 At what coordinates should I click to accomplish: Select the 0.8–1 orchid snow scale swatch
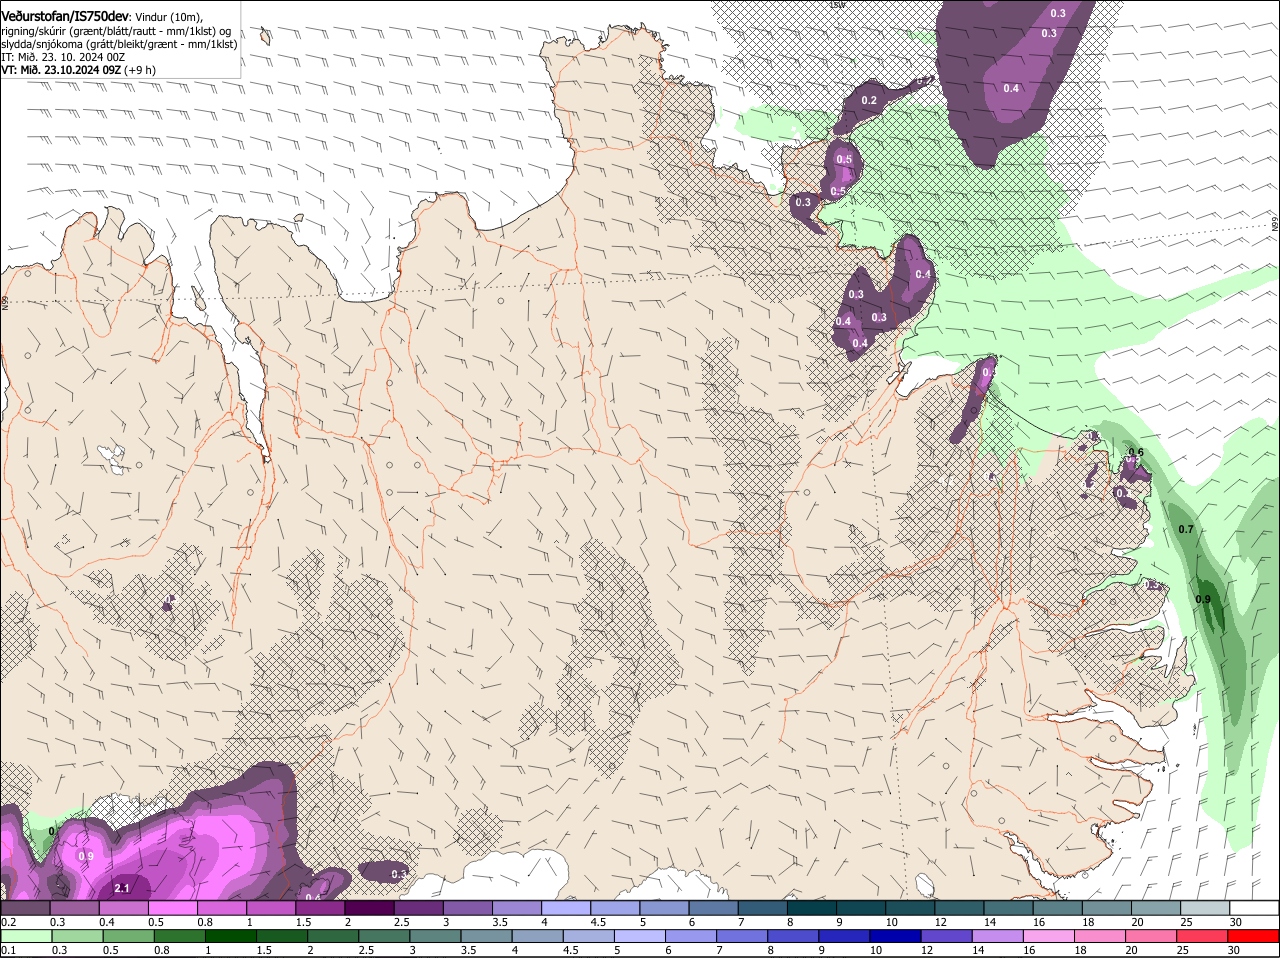click(222, 907)
